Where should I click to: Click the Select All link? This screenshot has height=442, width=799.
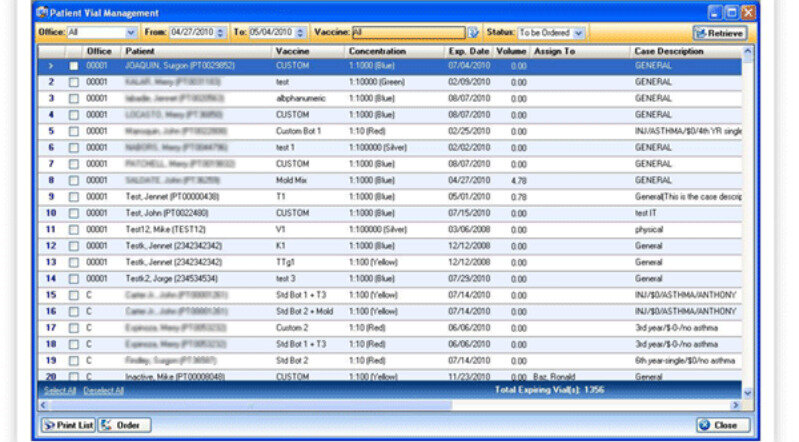(x=60, y=390)
